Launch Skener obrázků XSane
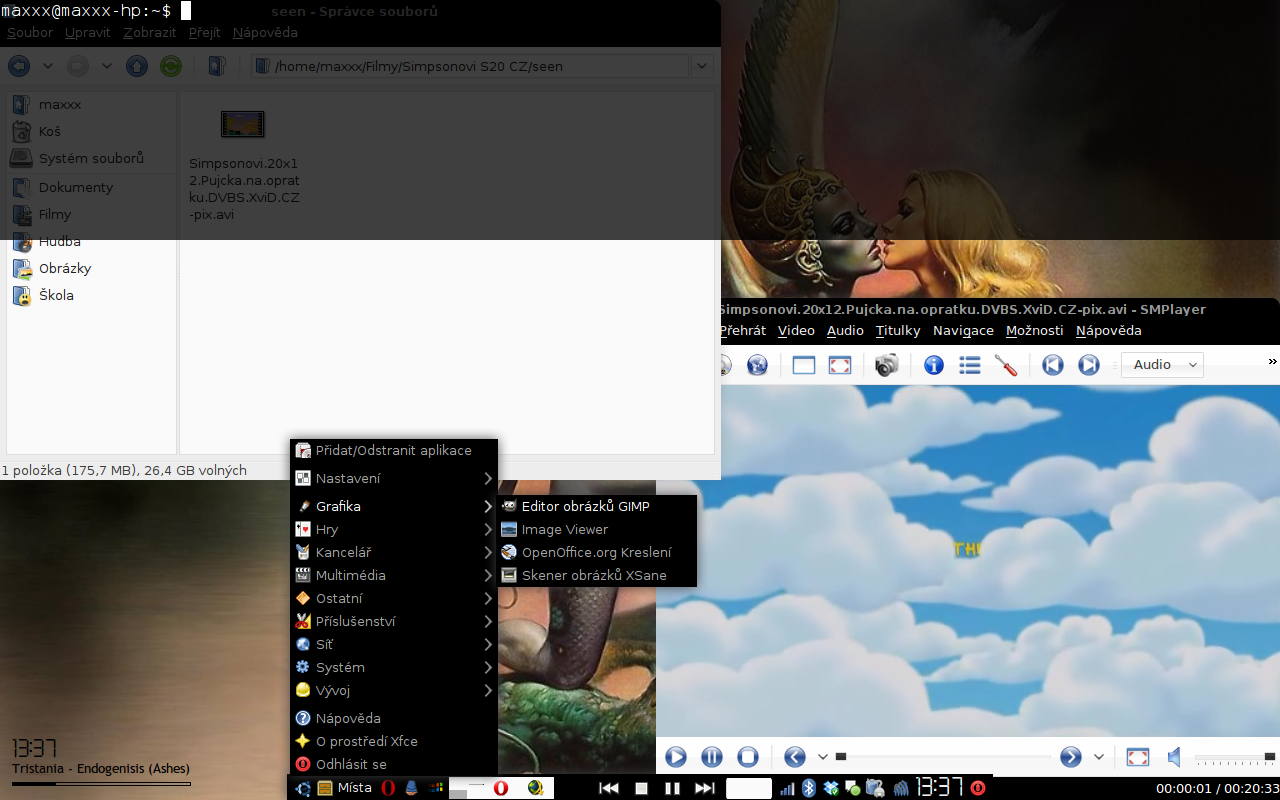The image size is (1280, 800). (x=597, y=575)
